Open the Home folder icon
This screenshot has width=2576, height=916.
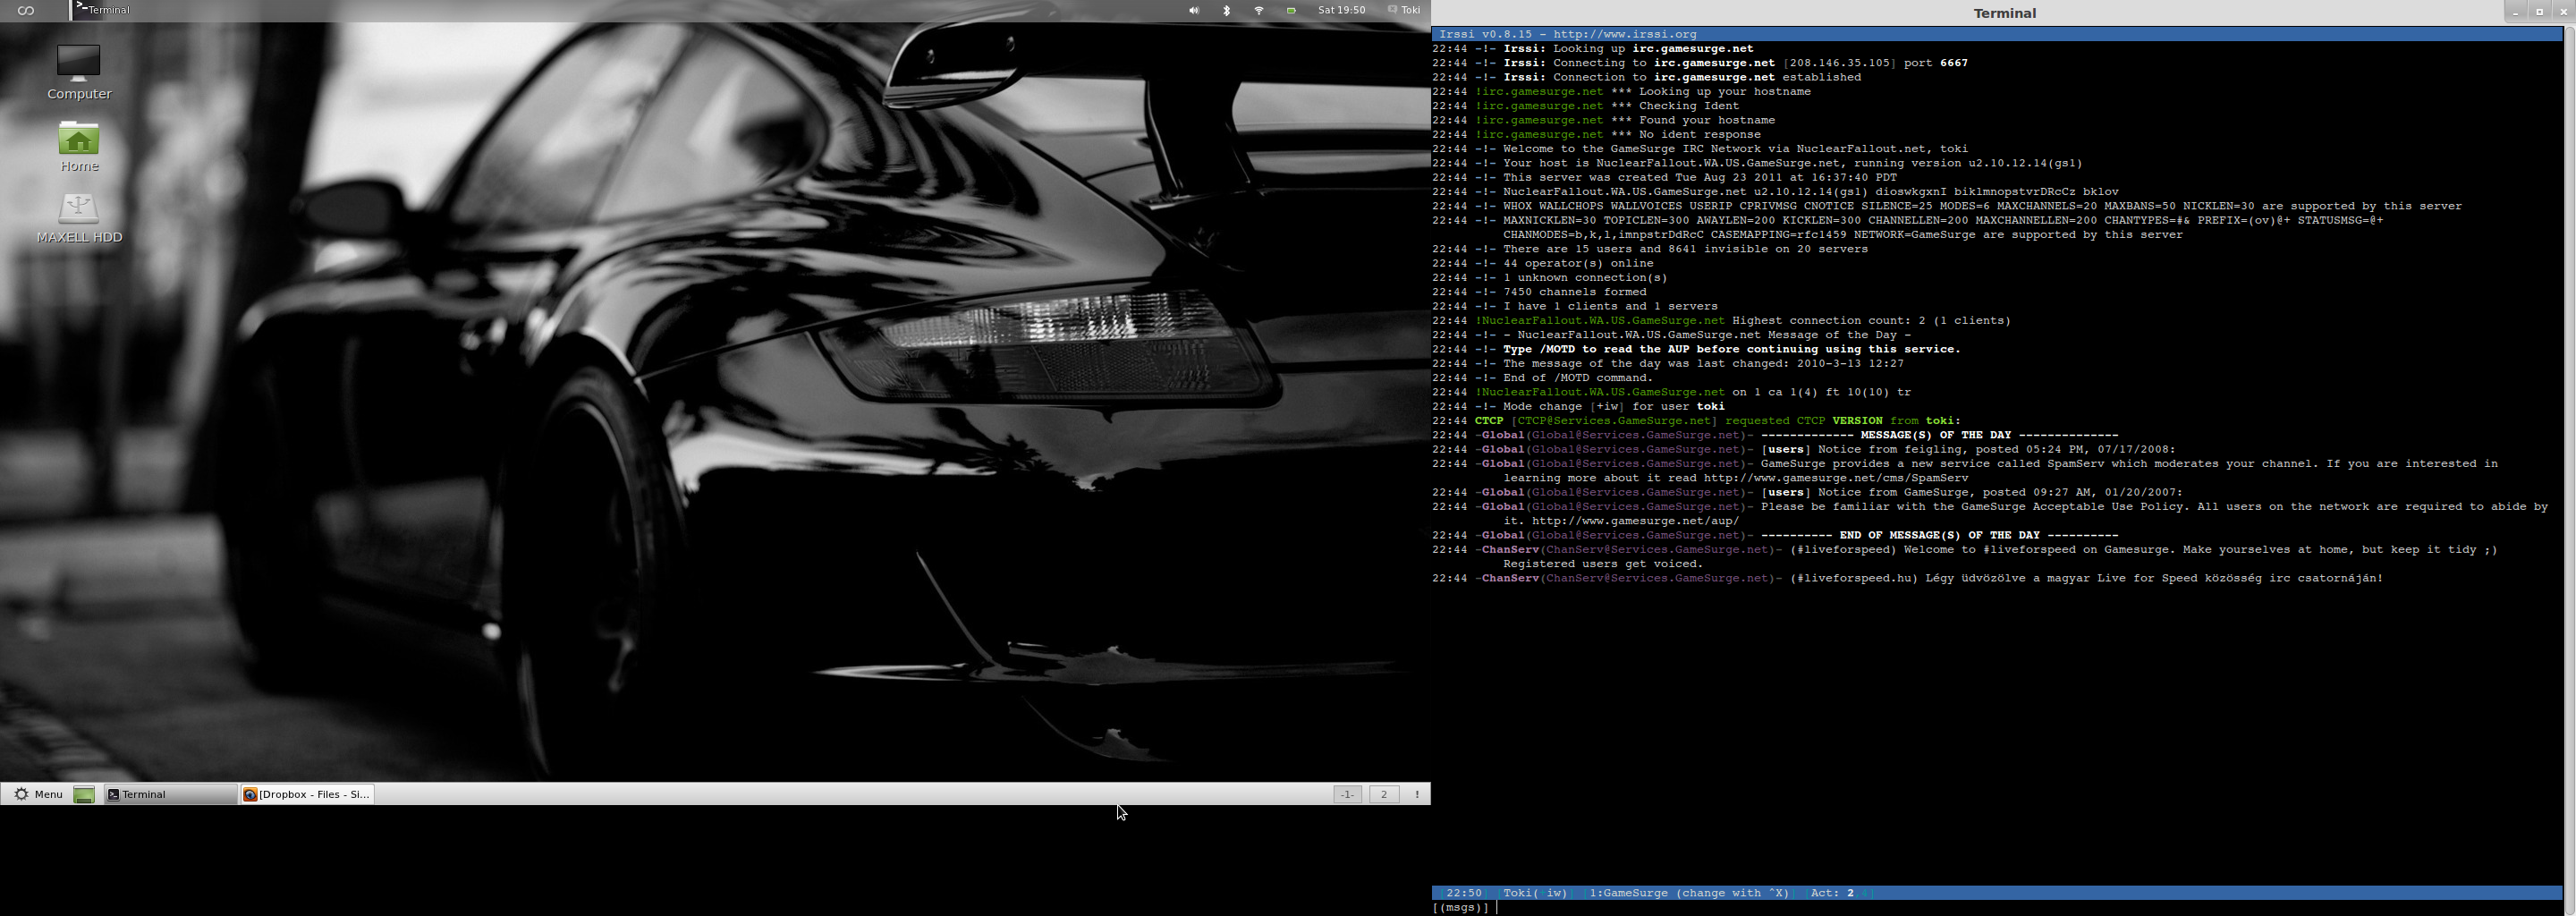pos(79,146)
